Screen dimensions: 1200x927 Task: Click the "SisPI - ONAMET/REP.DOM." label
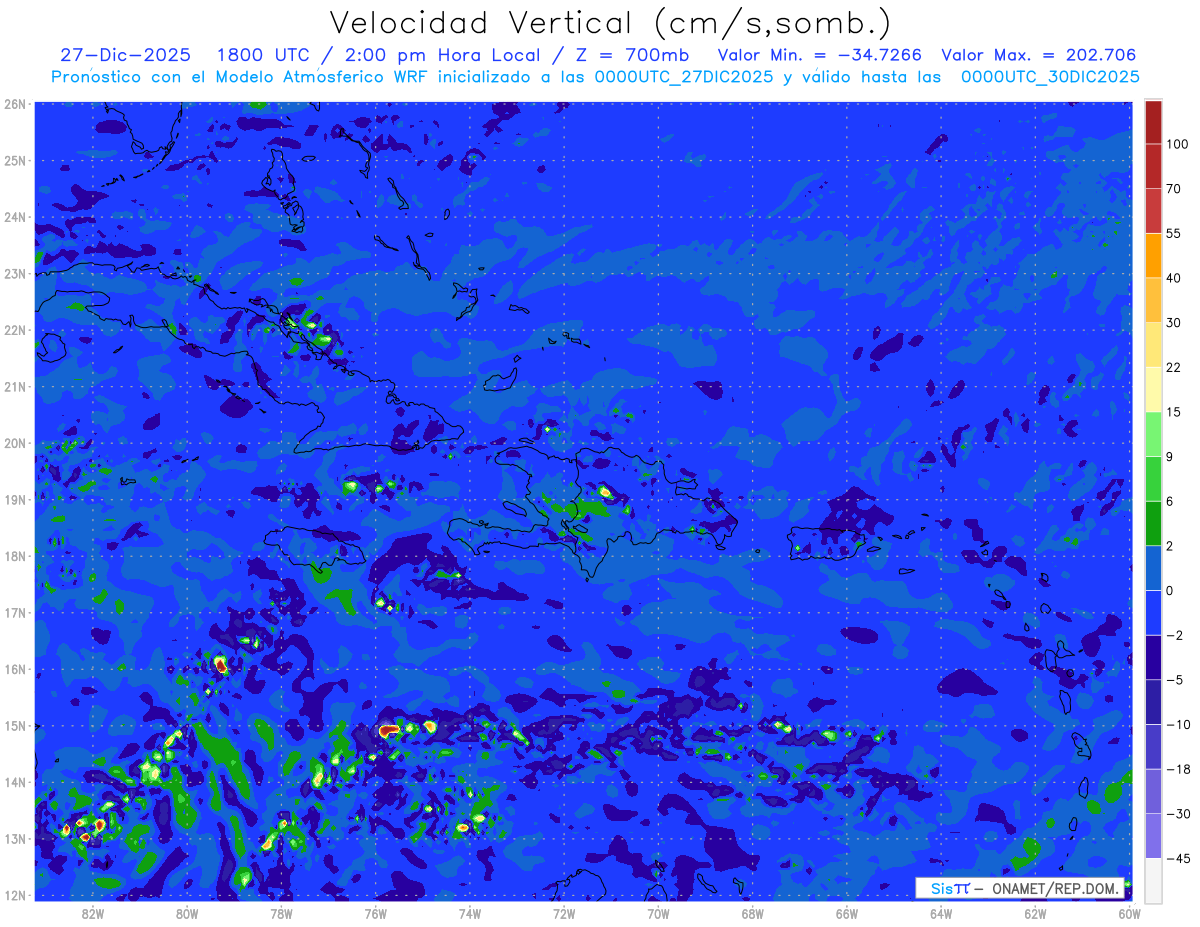(1020, 888)
